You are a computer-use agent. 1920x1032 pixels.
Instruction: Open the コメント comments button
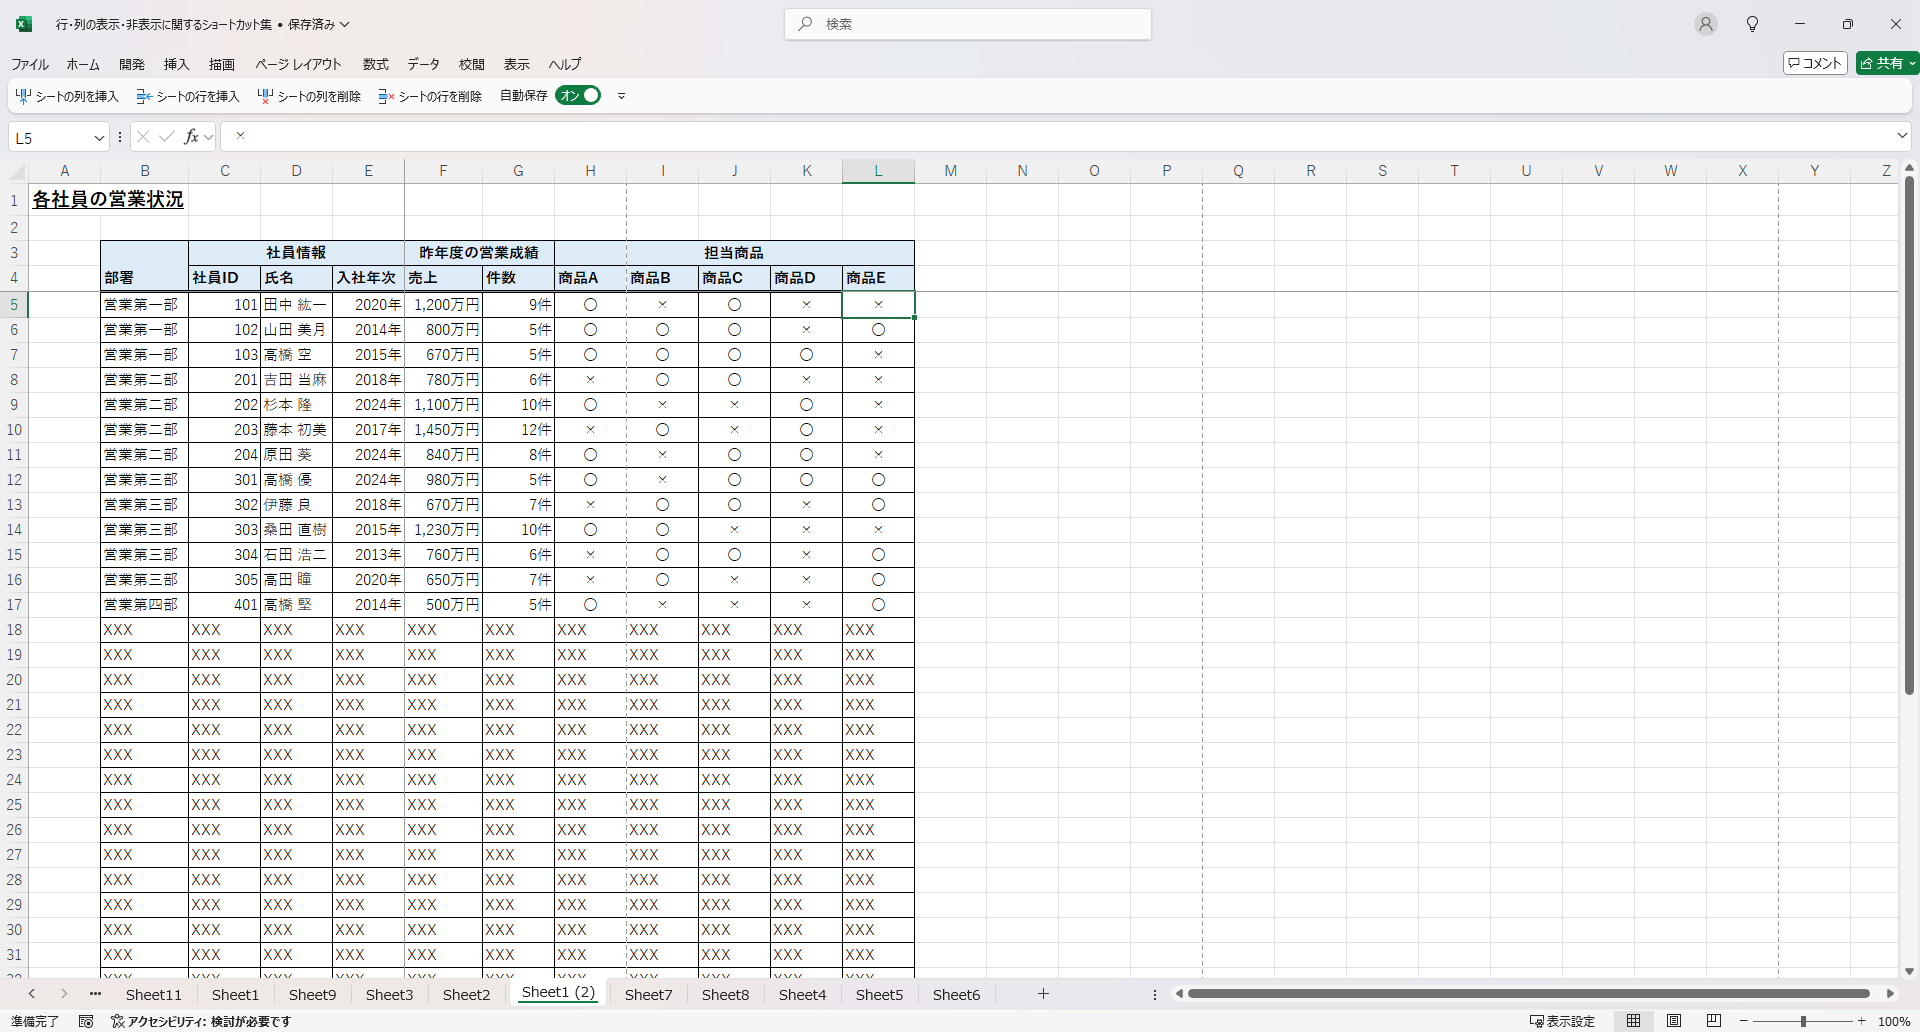pyautogui.click(x=1814, y=63)
